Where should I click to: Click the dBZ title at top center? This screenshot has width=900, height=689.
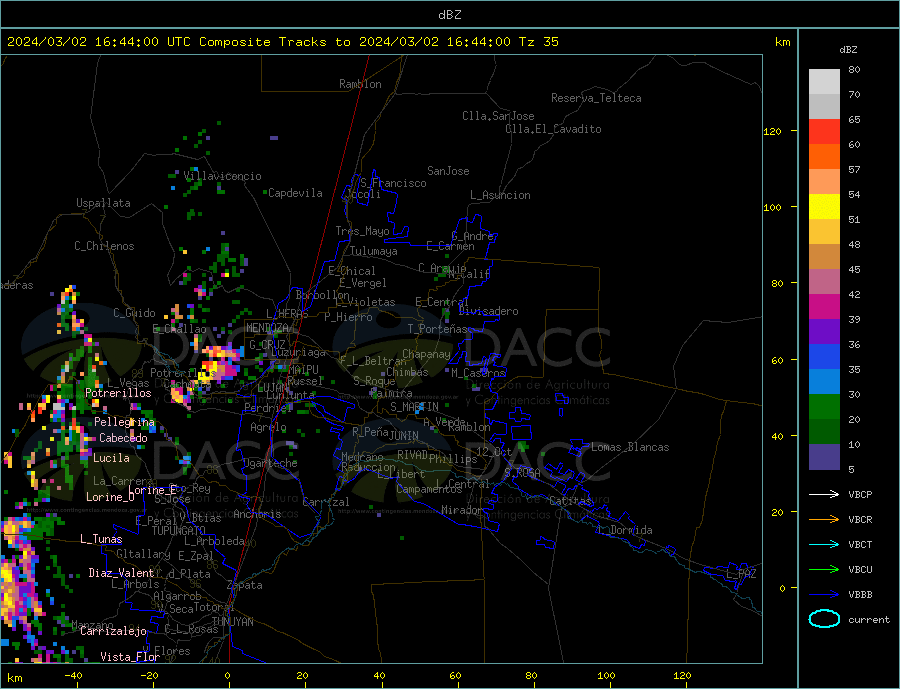(449, 15)
